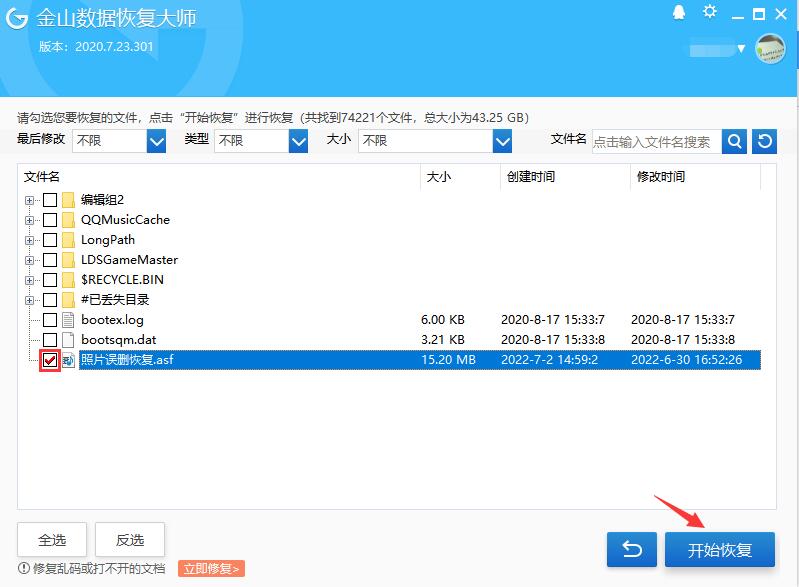Check the #已丢失目录 checkbox

[x=50, y=300]
